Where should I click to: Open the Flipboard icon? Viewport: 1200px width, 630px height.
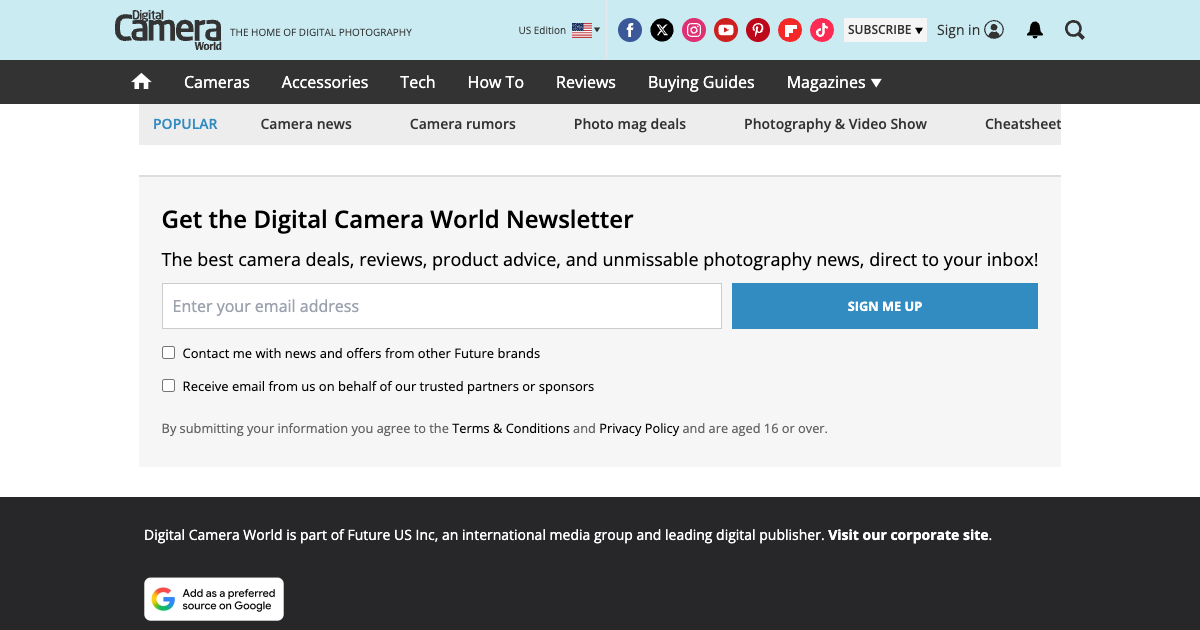pyautogui.click(x=790, y=30)
